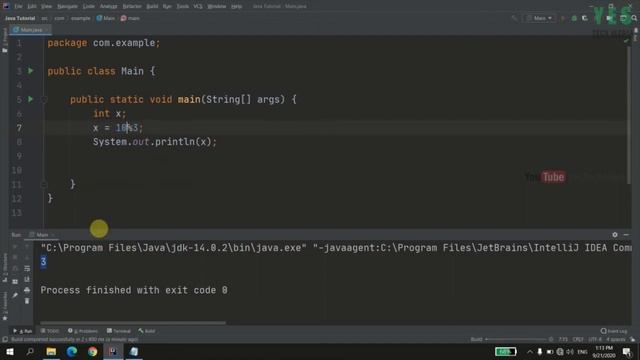Collapse the main method fold marker

(x=44, y=99)
